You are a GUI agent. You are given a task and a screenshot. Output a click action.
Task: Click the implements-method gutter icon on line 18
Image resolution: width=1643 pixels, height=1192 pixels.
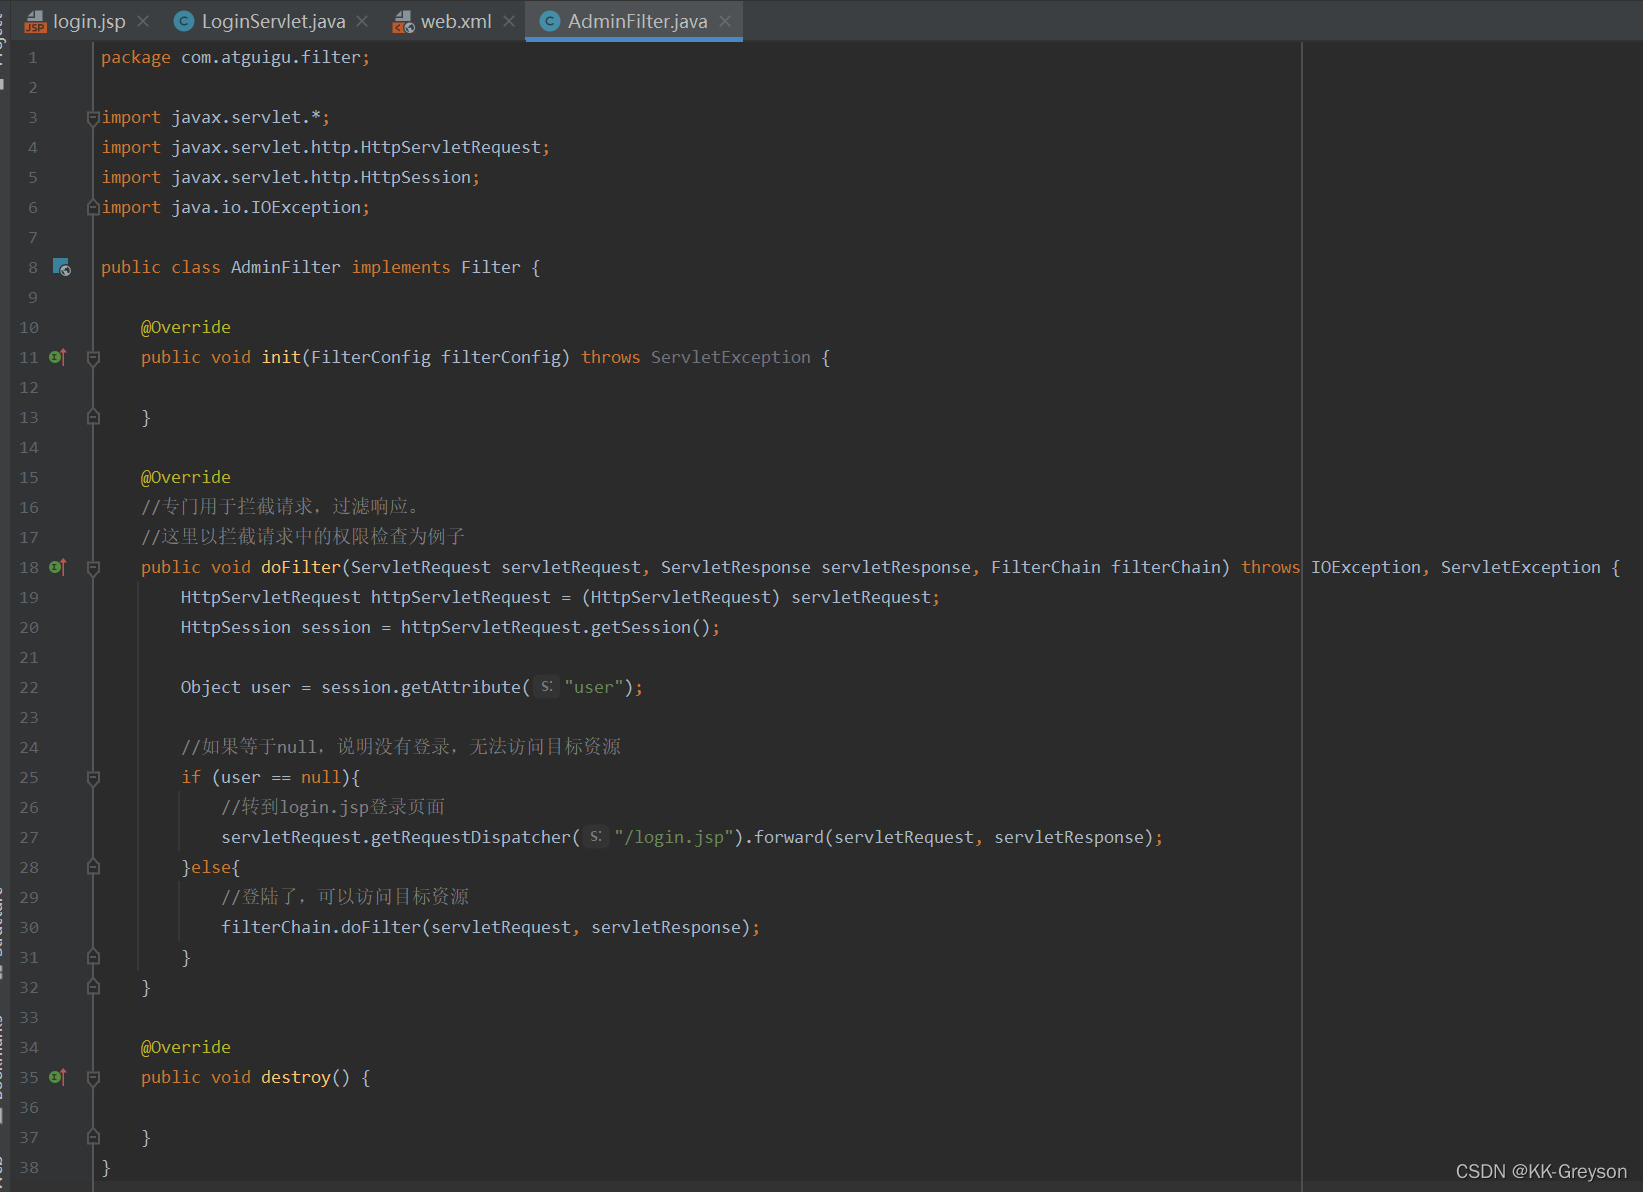(58, 567)
